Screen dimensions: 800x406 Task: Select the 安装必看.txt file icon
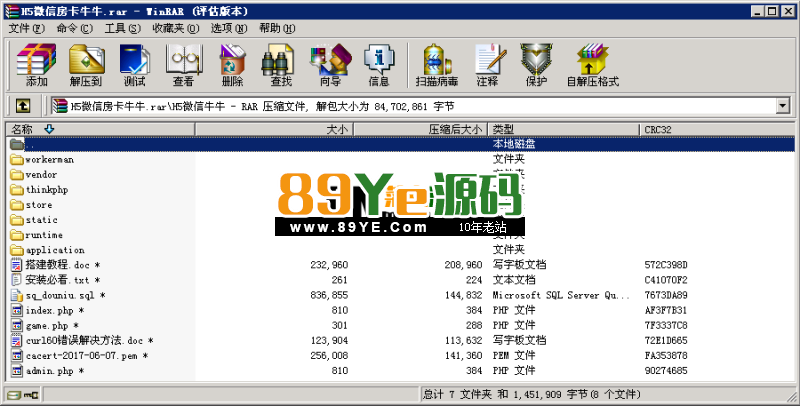17,280
